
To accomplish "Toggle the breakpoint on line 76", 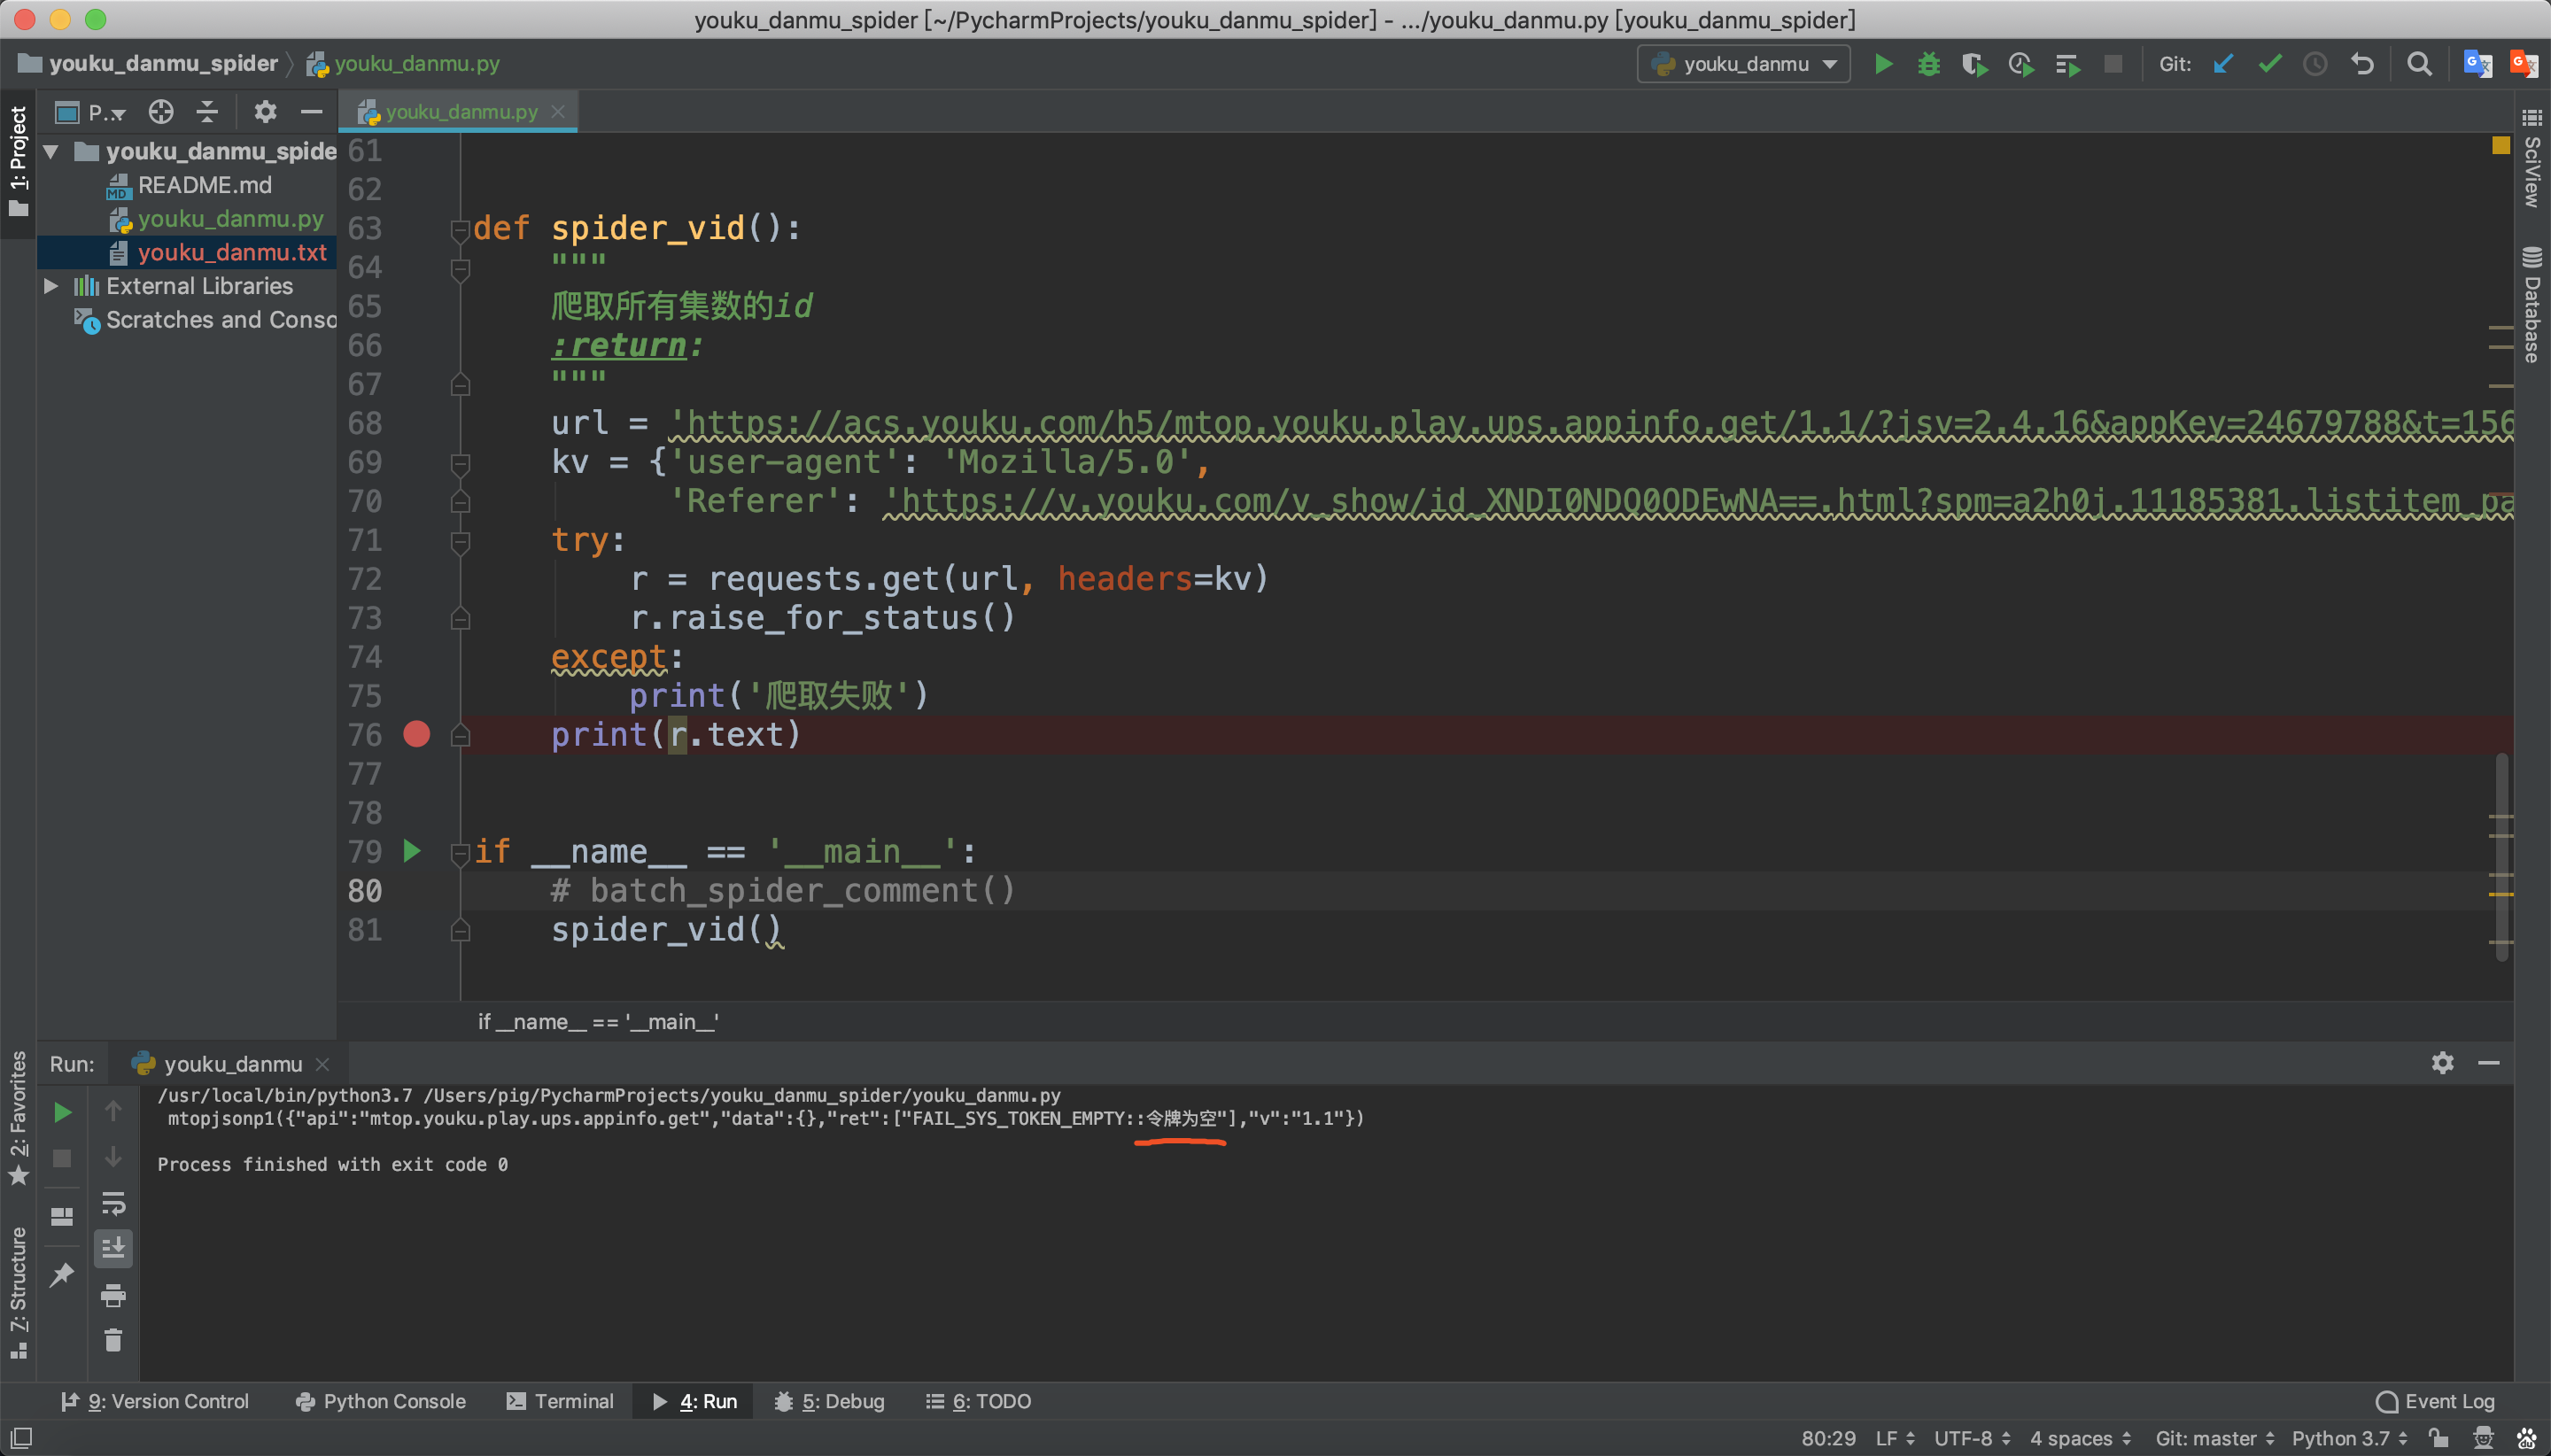I will tap(415, 734).
